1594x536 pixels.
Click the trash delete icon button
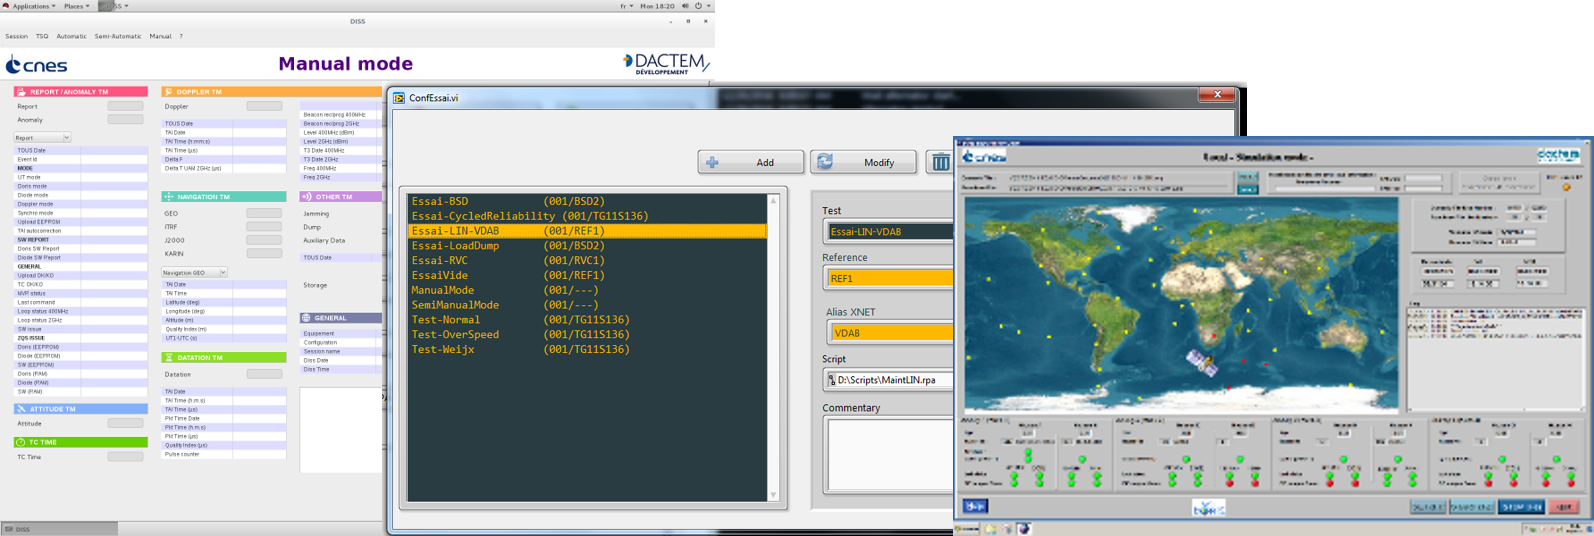click(940, 162)
